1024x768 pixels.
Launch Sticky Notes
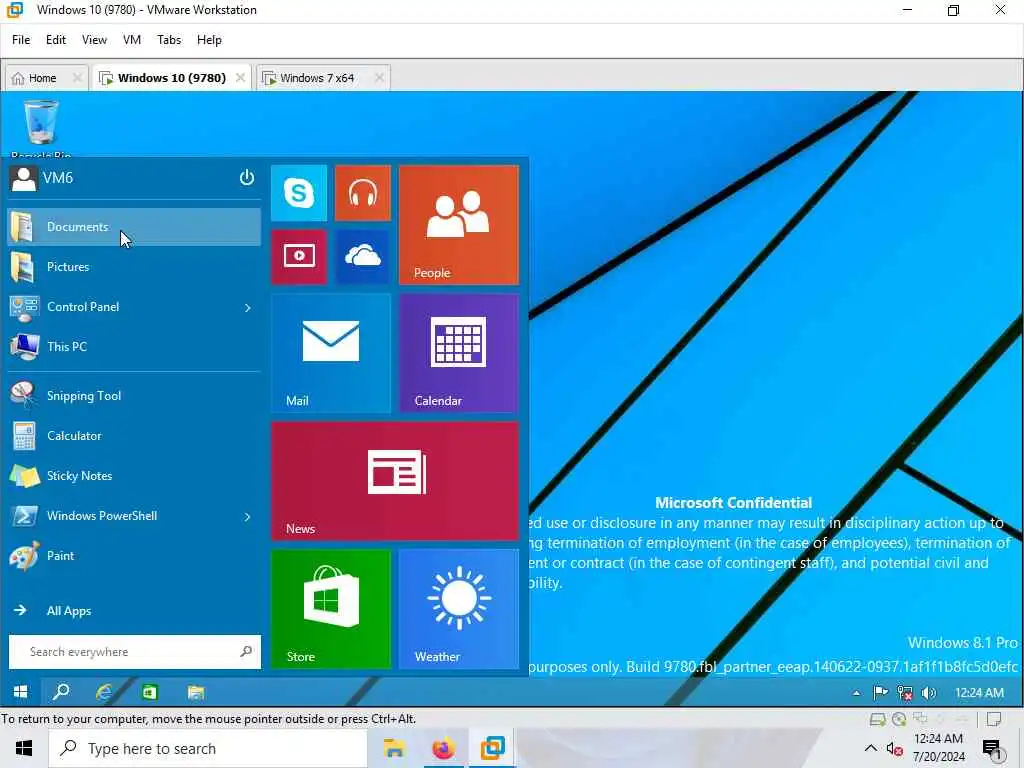134,475
